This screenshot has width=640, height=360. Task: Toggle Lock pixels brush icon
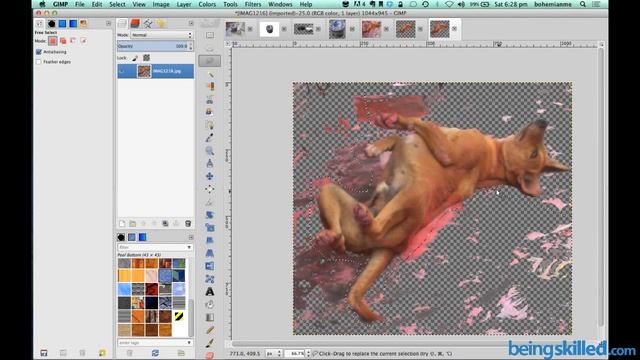(x=135, y=58)
